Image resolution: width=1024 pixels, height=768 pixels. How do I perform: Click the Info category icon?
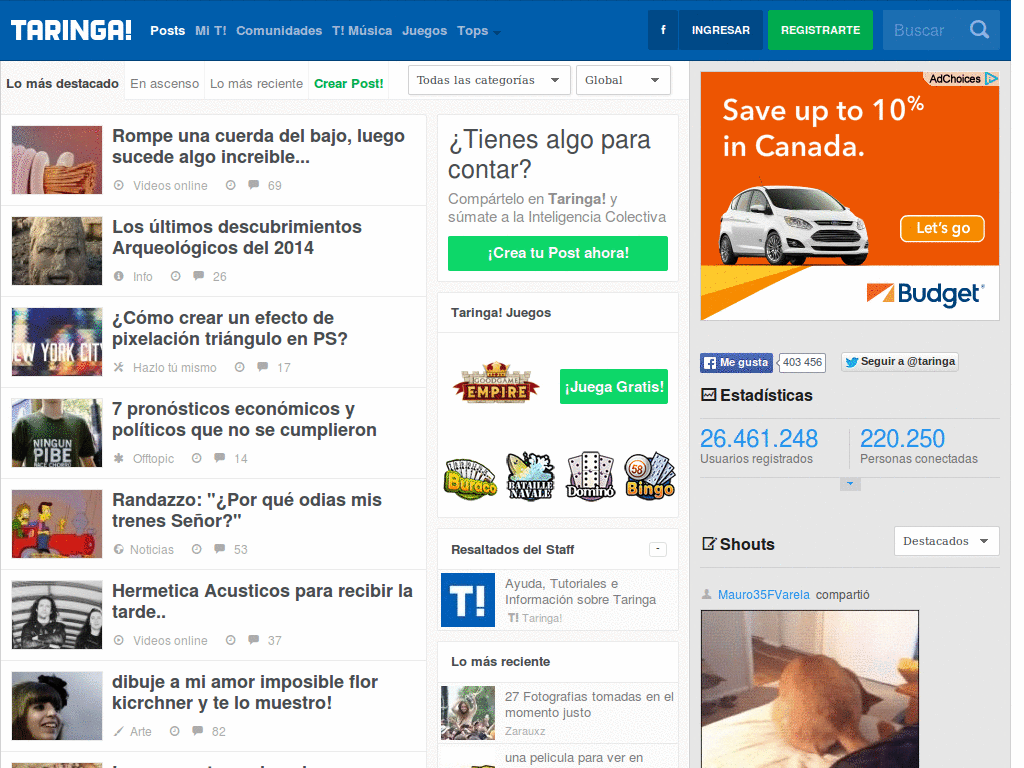(x=119, y=276)
